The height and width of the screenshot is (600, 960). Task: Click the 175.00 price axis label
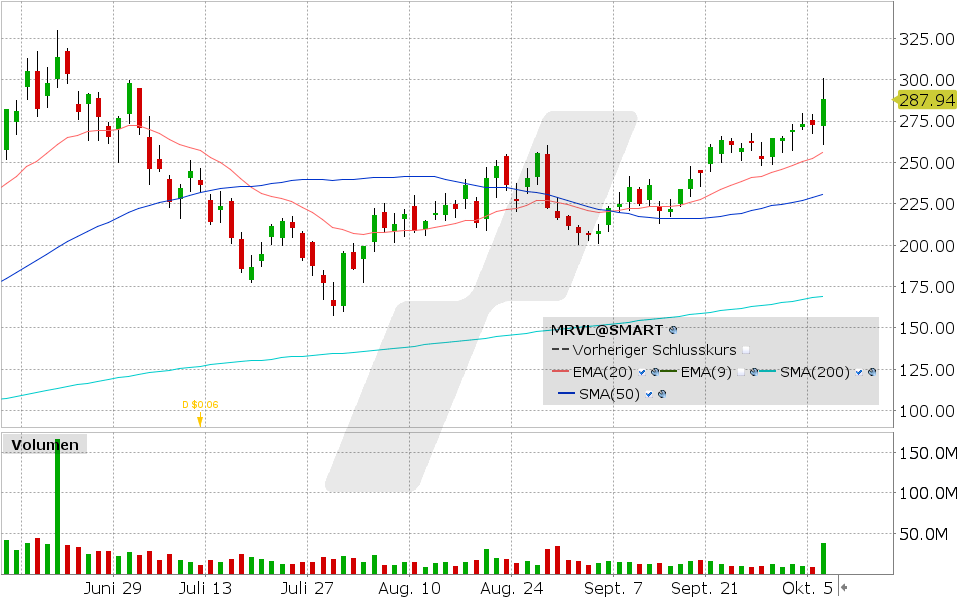pyautogui.click(x=926, y=287)
